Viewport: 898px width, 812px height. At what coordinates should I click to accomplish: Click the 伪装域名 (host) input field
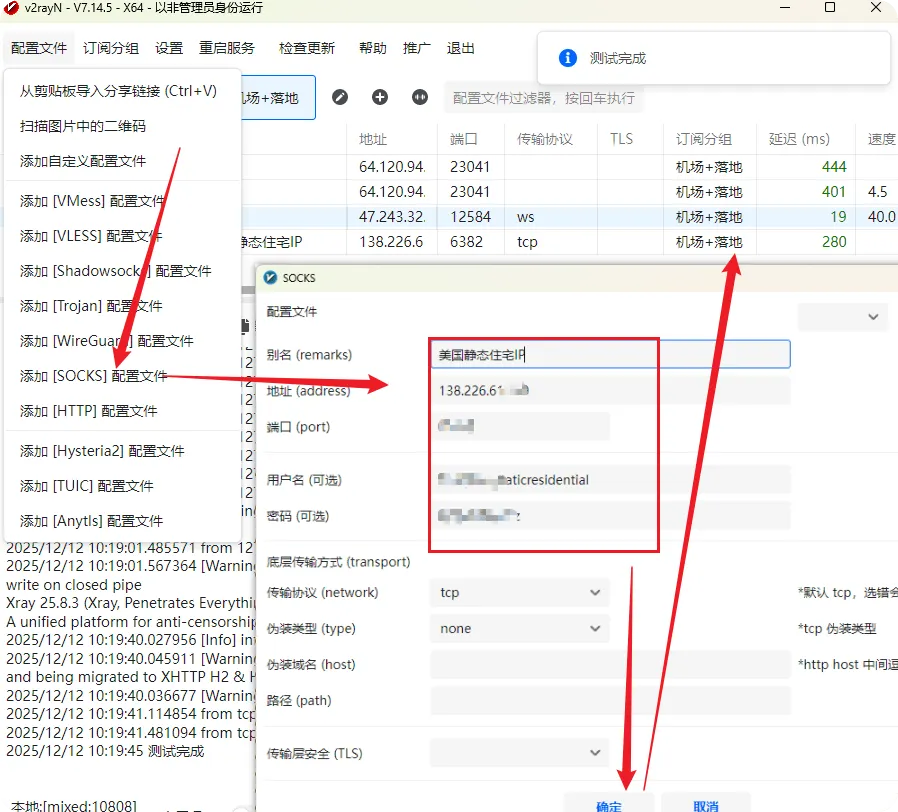(611, 664)
